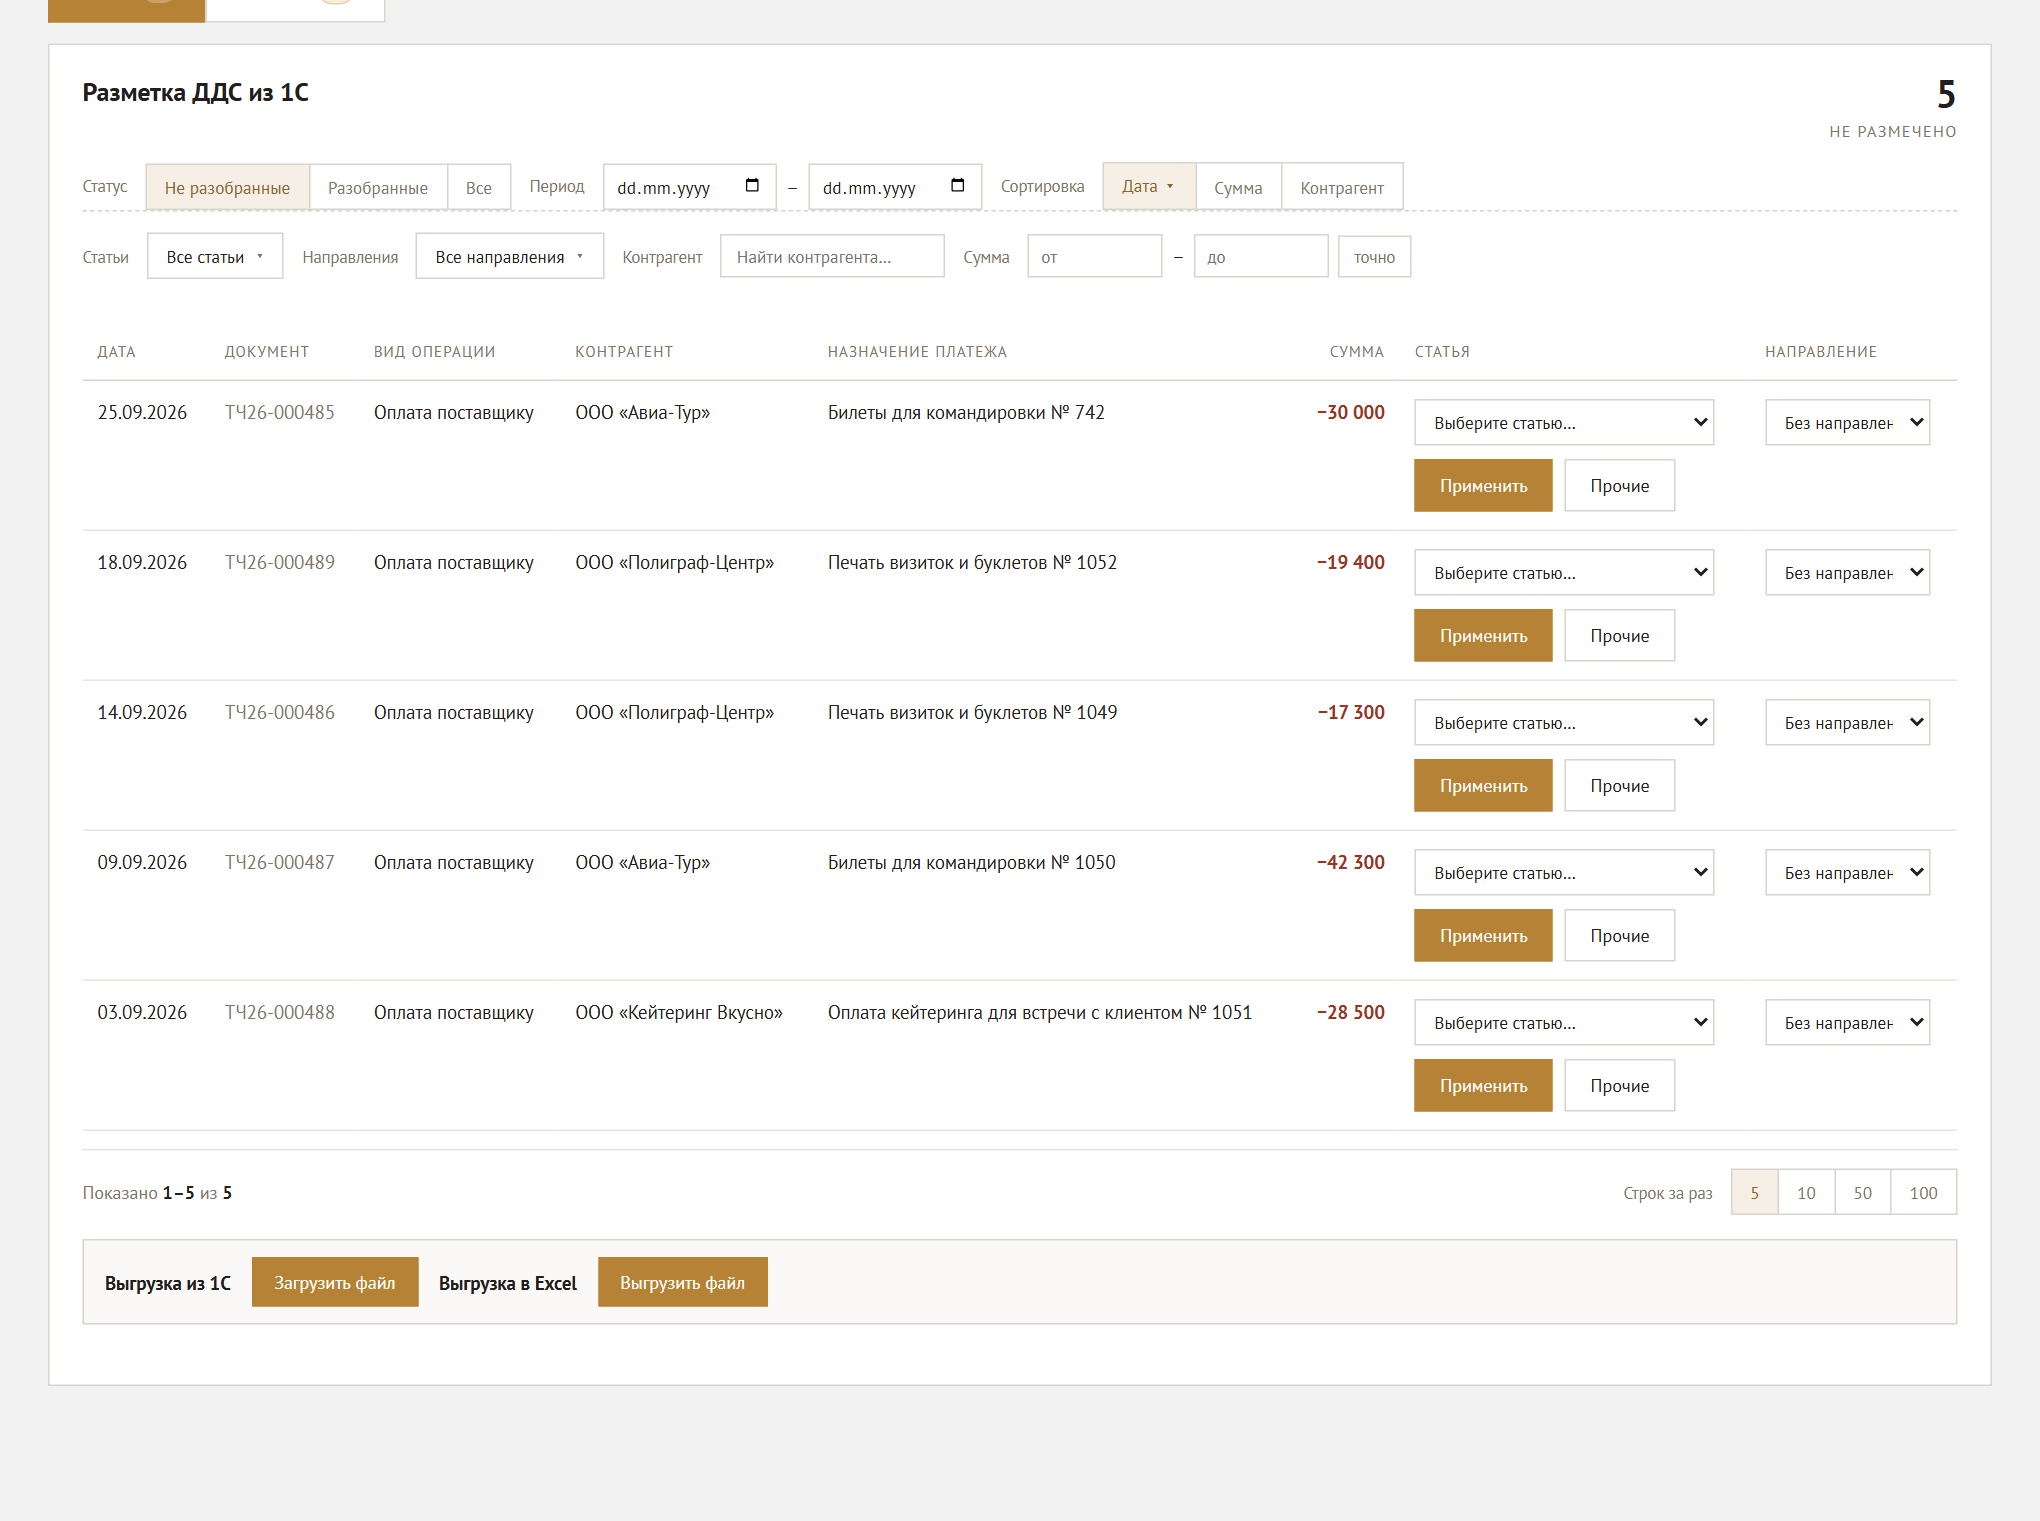The height and width of the screenshot is (1521, 2040).
Task: Click Применить for the −19 400 payment
Action: click(1483, 636)
